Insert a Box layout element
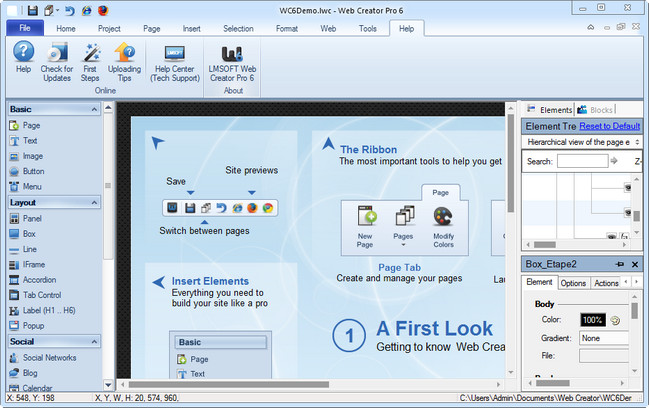 point(23,234)
